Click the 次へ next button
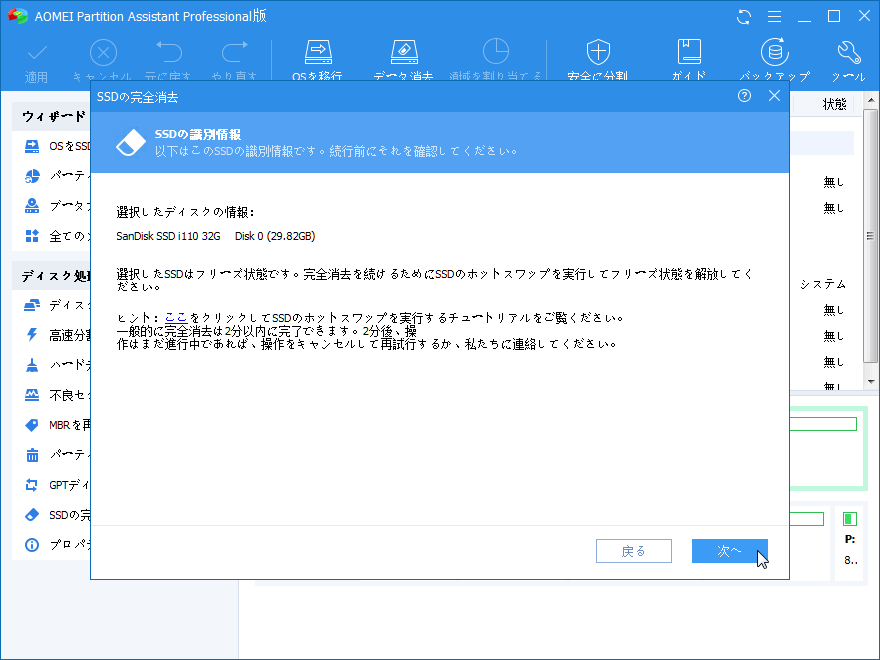Screen dimensions: 880x660 730,551
